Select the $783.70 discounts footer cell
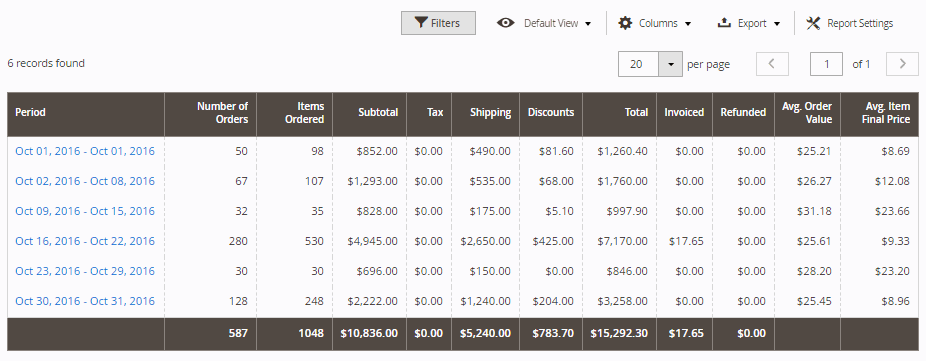The image size is (926, 361). click(x=550, y=333)
